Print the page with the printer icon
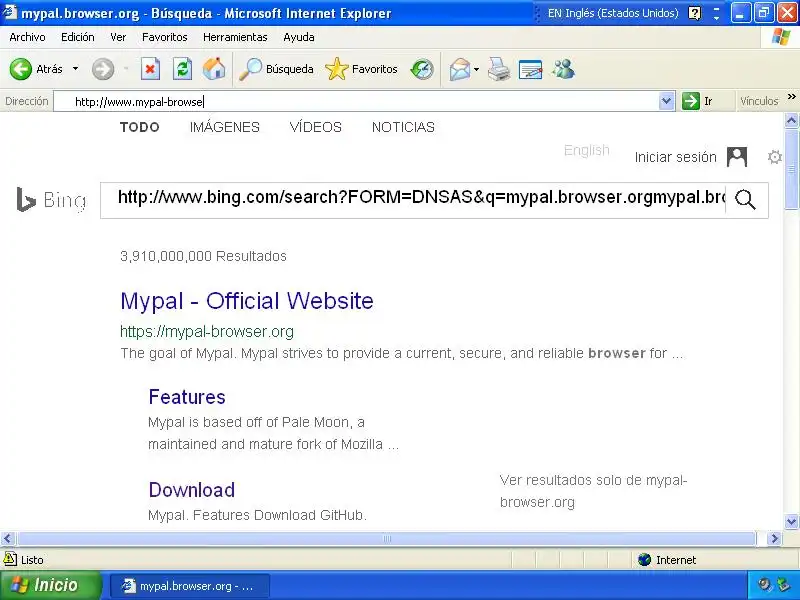Image resolution: width=800 pixels, height=600 pixels. click(x=498, y=69)
